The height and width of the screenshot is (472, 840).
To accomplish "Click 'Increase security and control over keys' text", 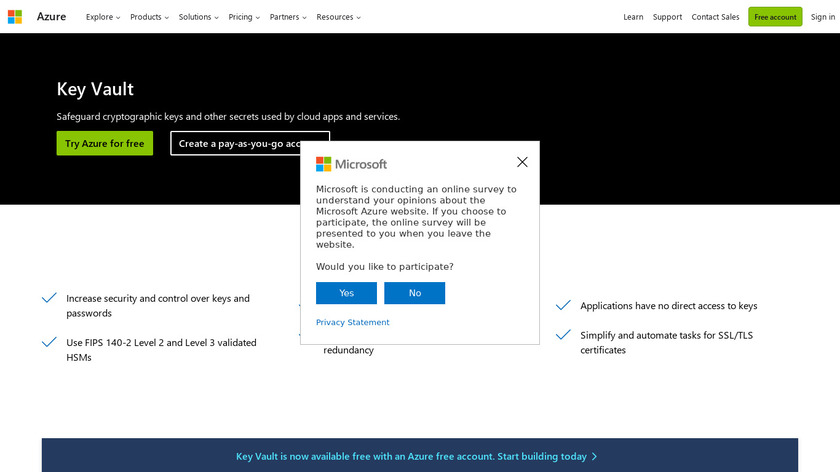I will tap(158, 298).
